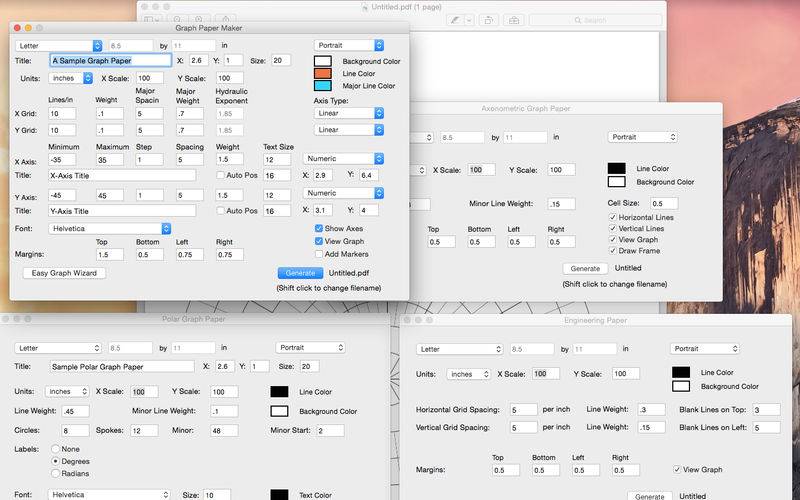Click the title Size field showing 20 in Graph Paper Maker
Viewport: 800px width, 500px height.
coord(281,60)
